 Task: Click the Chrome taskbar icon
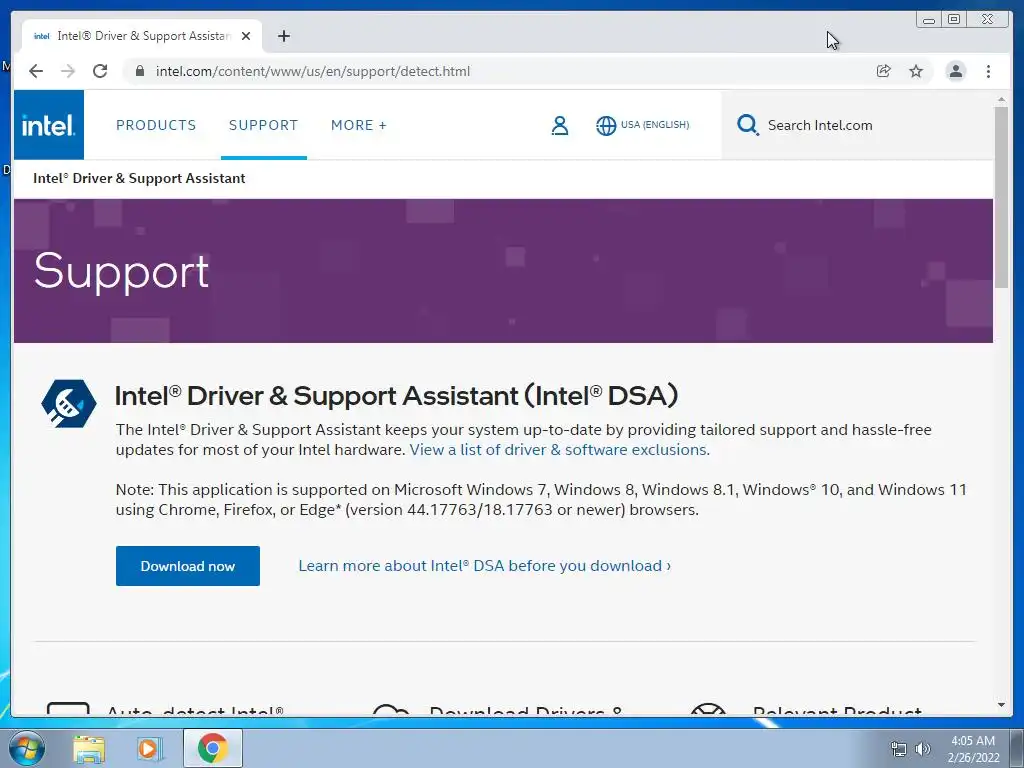coord(212,748)
